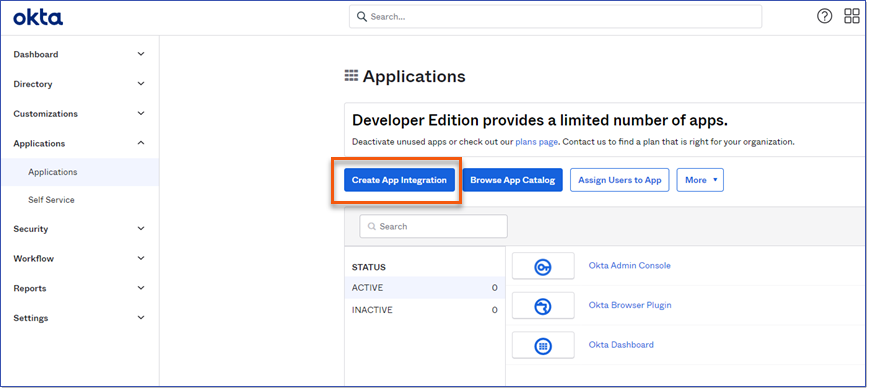
Task: Expand the Settings menu chevron
Action: [x=141, y=318]
